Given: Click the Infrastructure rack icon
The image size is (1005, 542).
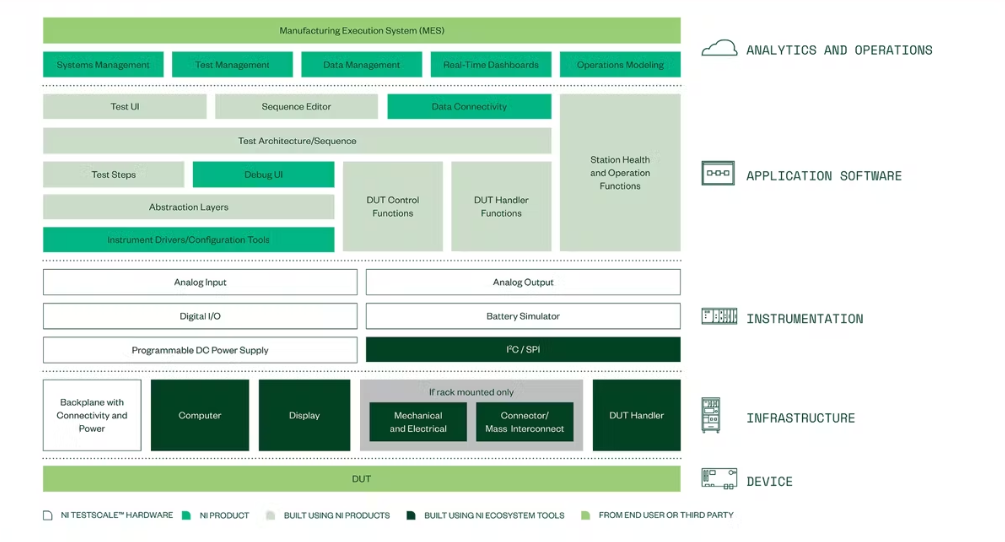Looking at the screenshot, I should (711, 415).
